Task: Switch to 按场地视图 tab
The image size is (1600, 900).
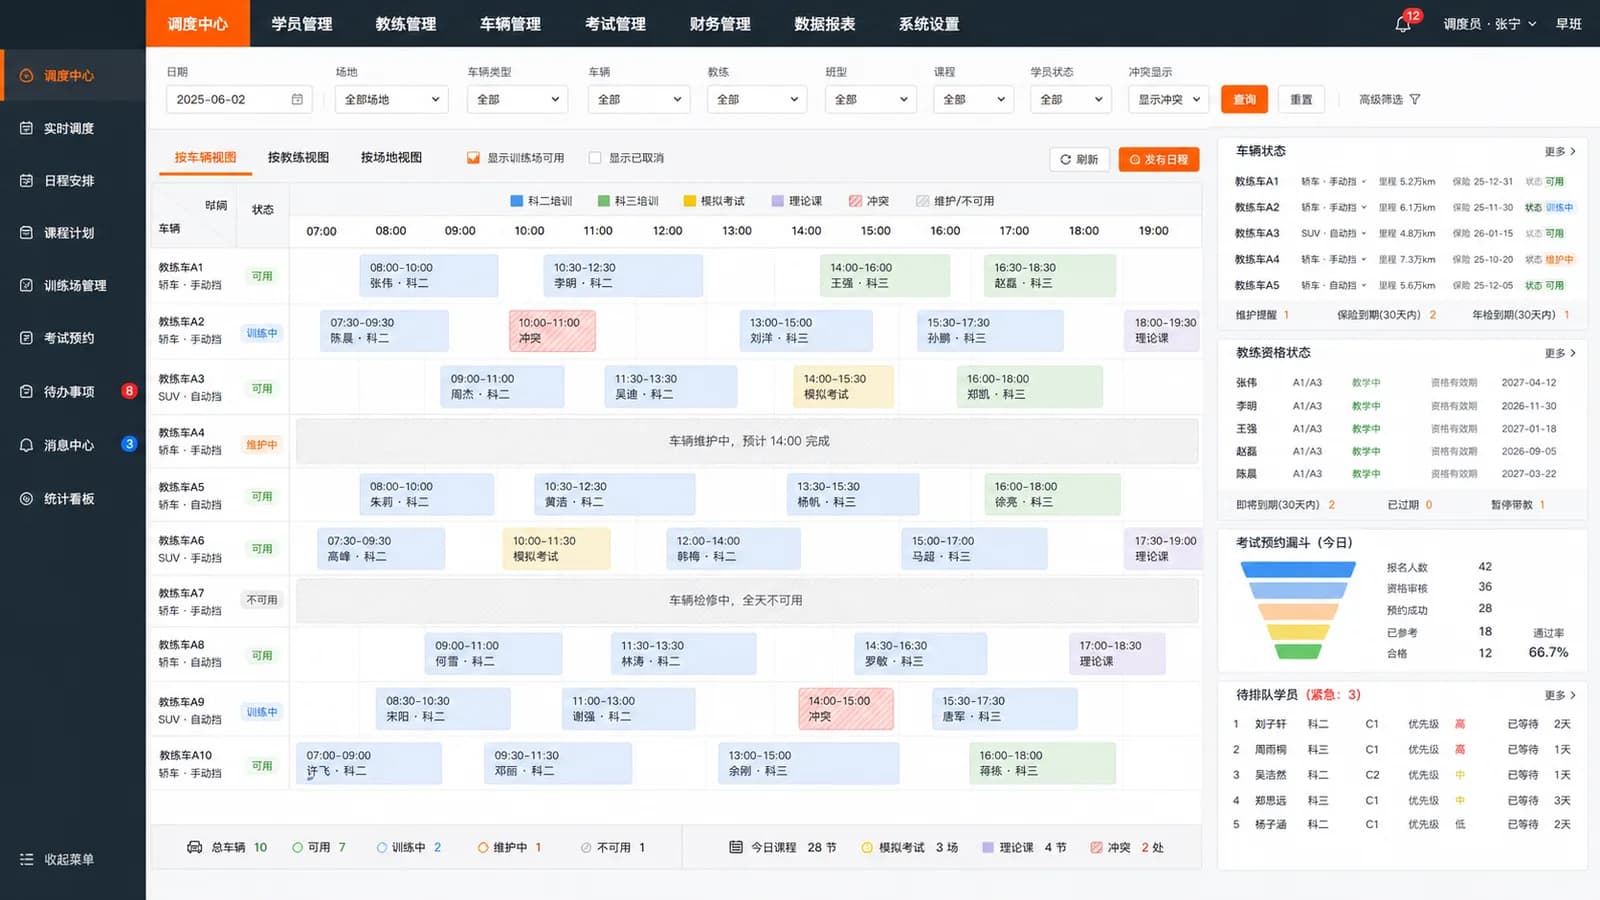Action: pyautogui.click(x=391, y=158)
